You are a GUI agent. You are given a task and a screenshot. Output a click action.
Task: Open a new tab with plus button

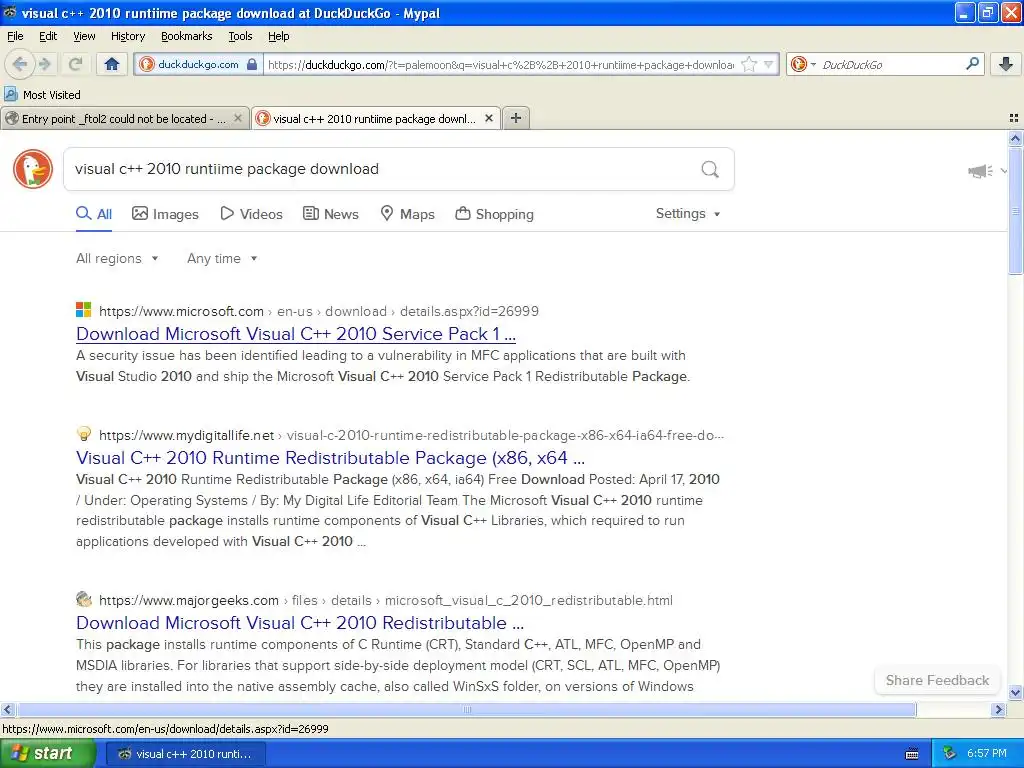coord(516,118)
